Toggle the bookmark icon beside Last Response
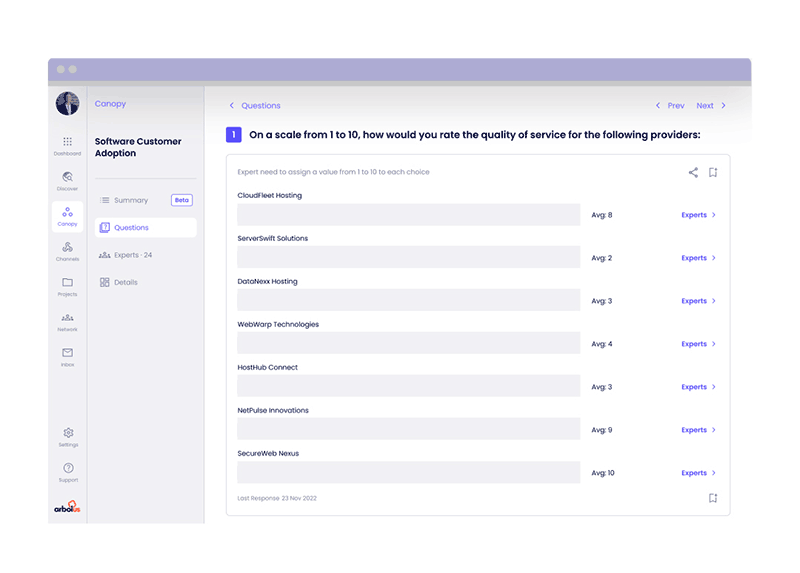The width and height of the screenshot is (800, 573). pyautogui.click(x=713, y=498)
